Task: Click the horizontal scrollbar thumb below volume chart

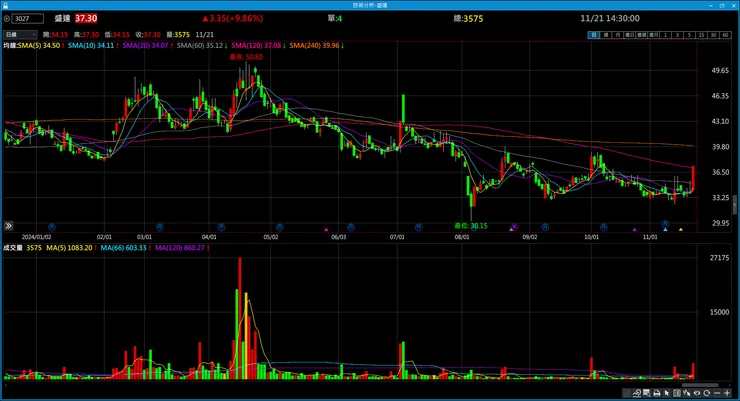Action: (x=700, y=385)
